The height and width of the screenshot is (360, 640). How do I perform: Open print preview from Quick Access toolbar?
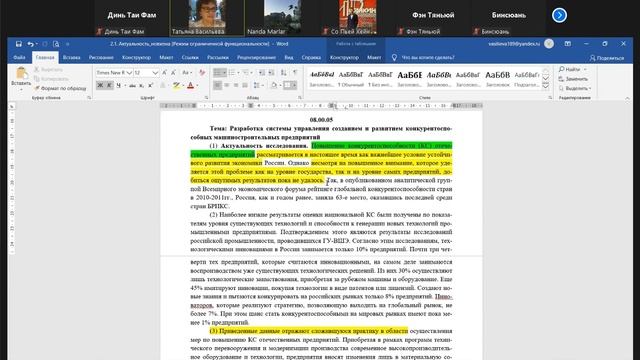(56, 44)
